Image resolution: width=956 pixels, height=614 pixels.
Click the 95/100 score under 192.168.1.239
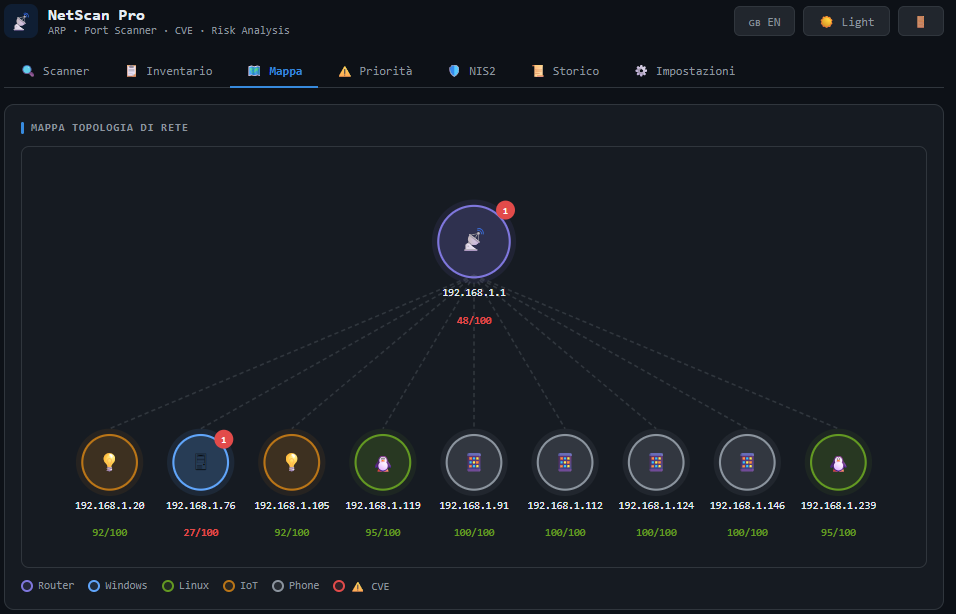click(x=838, y=533)
